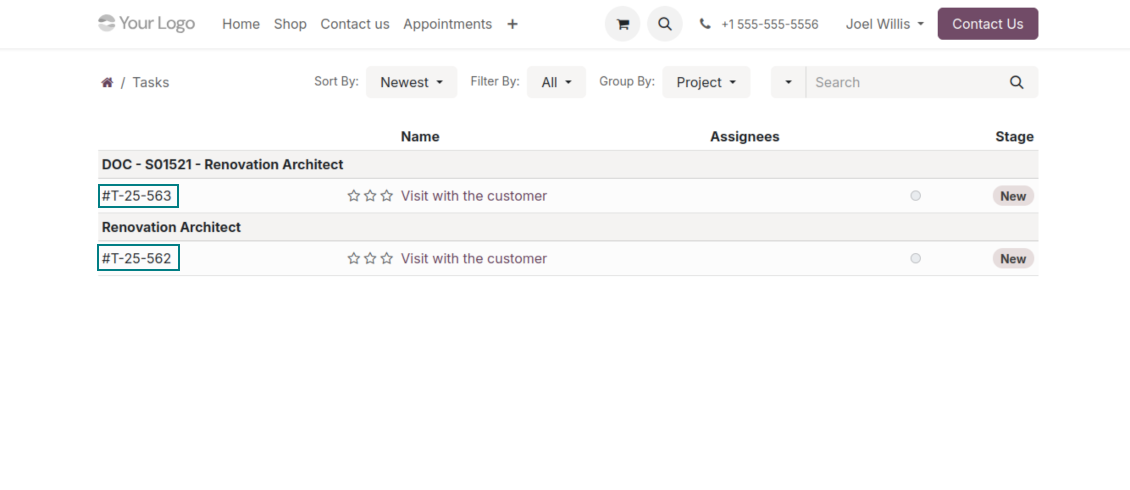Click inside the task Search field
The width and height of the screenshot is (1130, 490).
pyautogui.click(x=900, y=82)
